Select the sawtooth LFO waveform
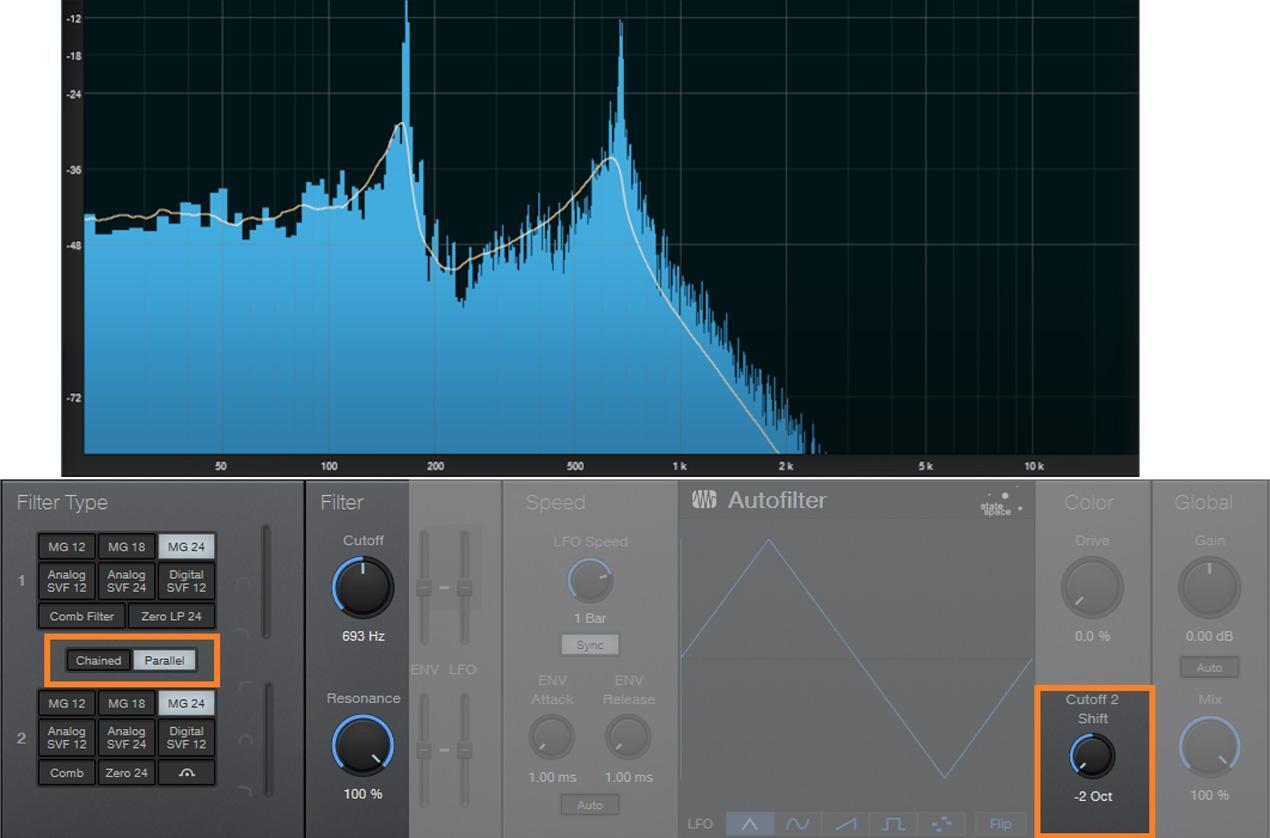Image resolution: width=1270 pixels, height=838 pixels. tap(847, 823)
